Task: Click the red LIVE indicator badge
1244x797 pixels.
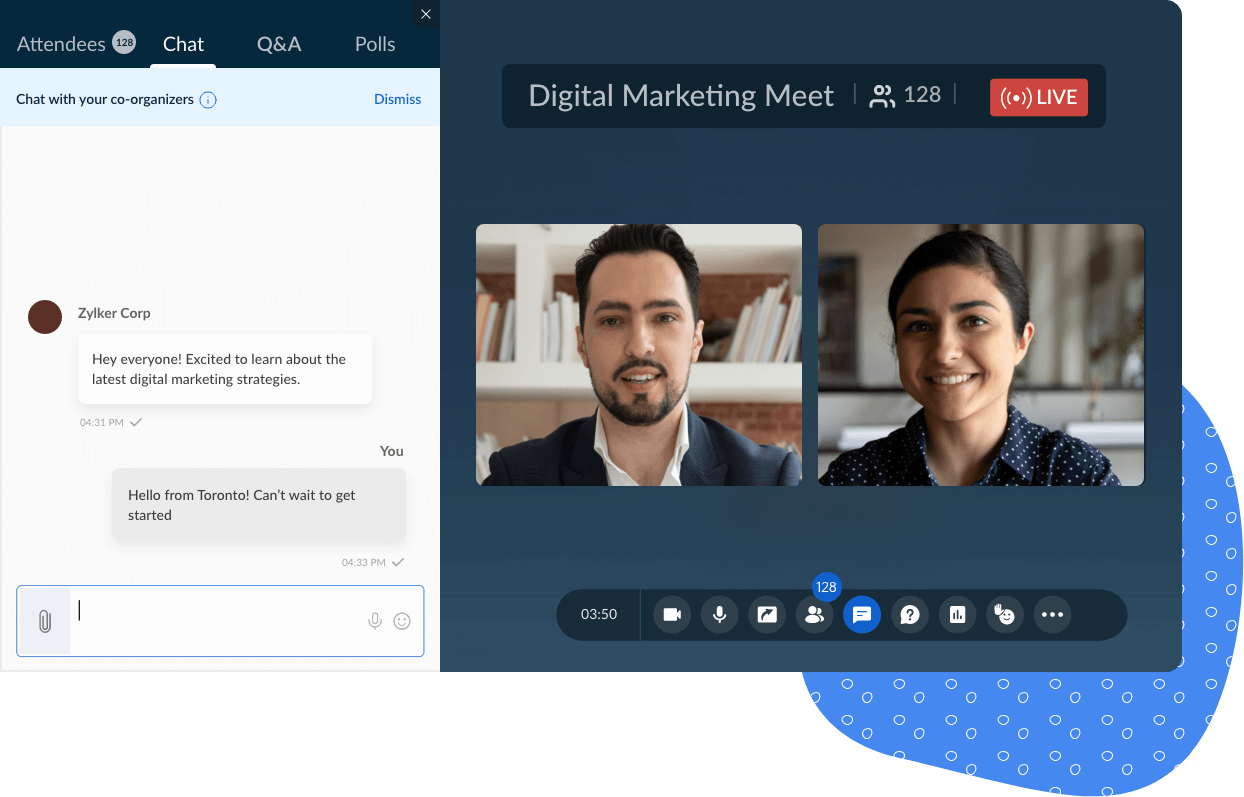Action: (x=1038, y=97)
